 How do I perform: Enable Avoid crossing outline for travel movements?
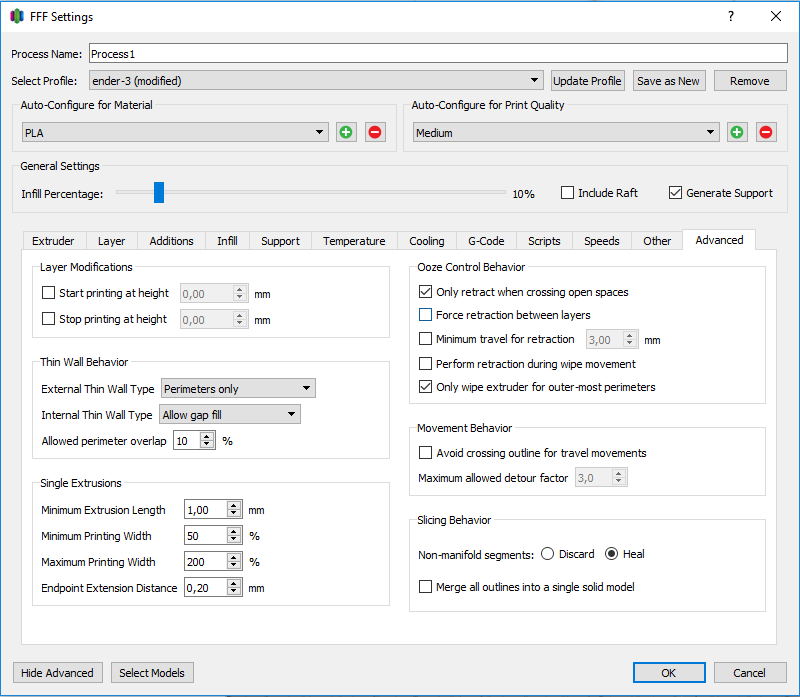(425, 453)
